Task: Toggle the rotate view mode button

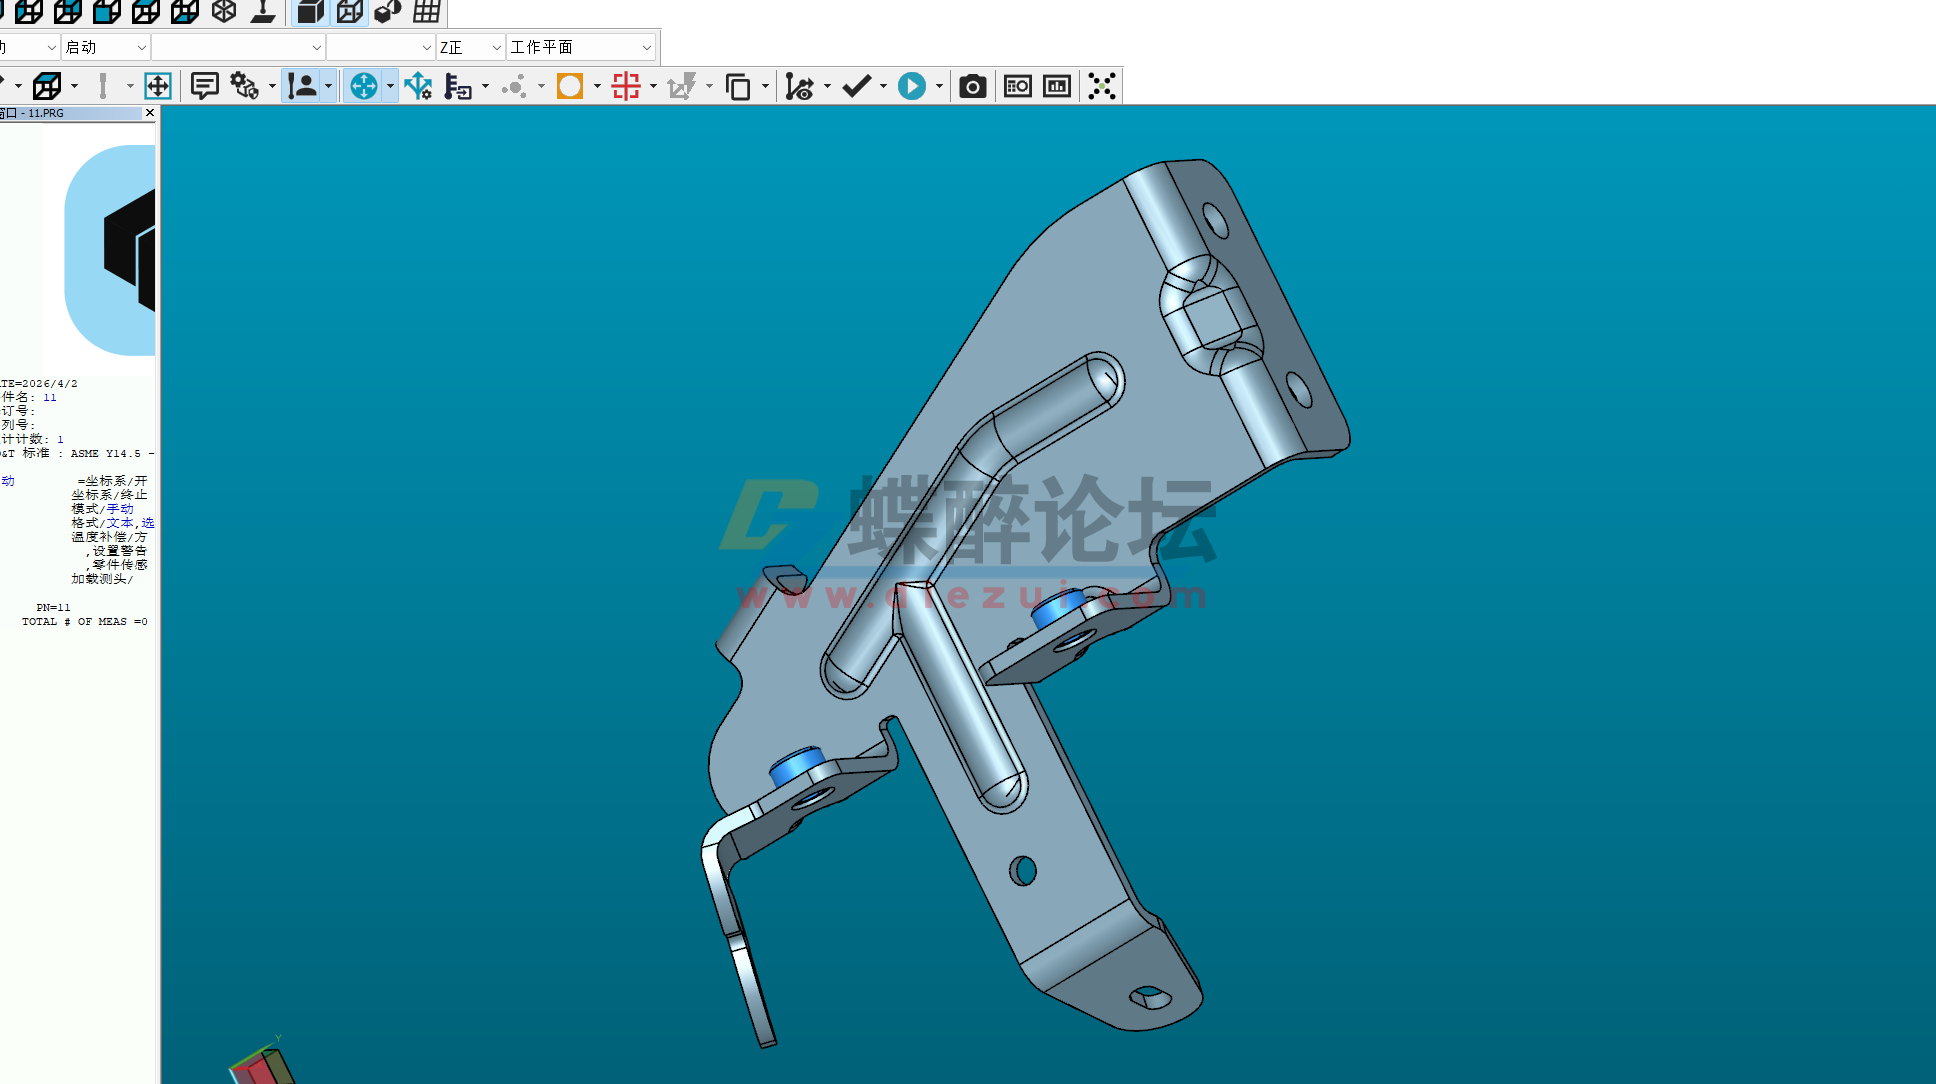Action: 366,86
